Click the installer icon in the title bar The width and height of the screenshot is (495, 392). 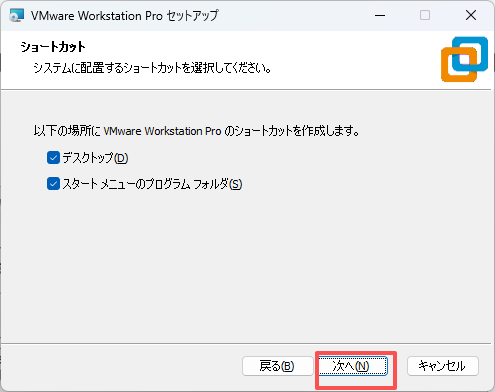coord(17,15)
